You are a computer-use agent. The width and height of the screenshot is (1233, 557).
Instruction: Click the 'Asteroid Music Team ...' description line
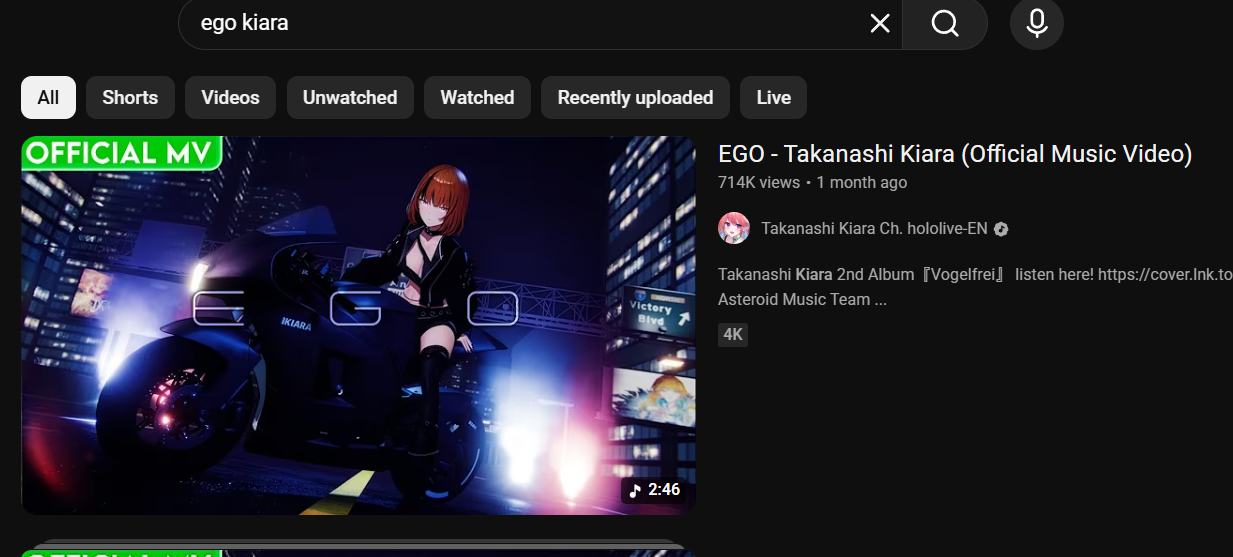pos(802,299)
